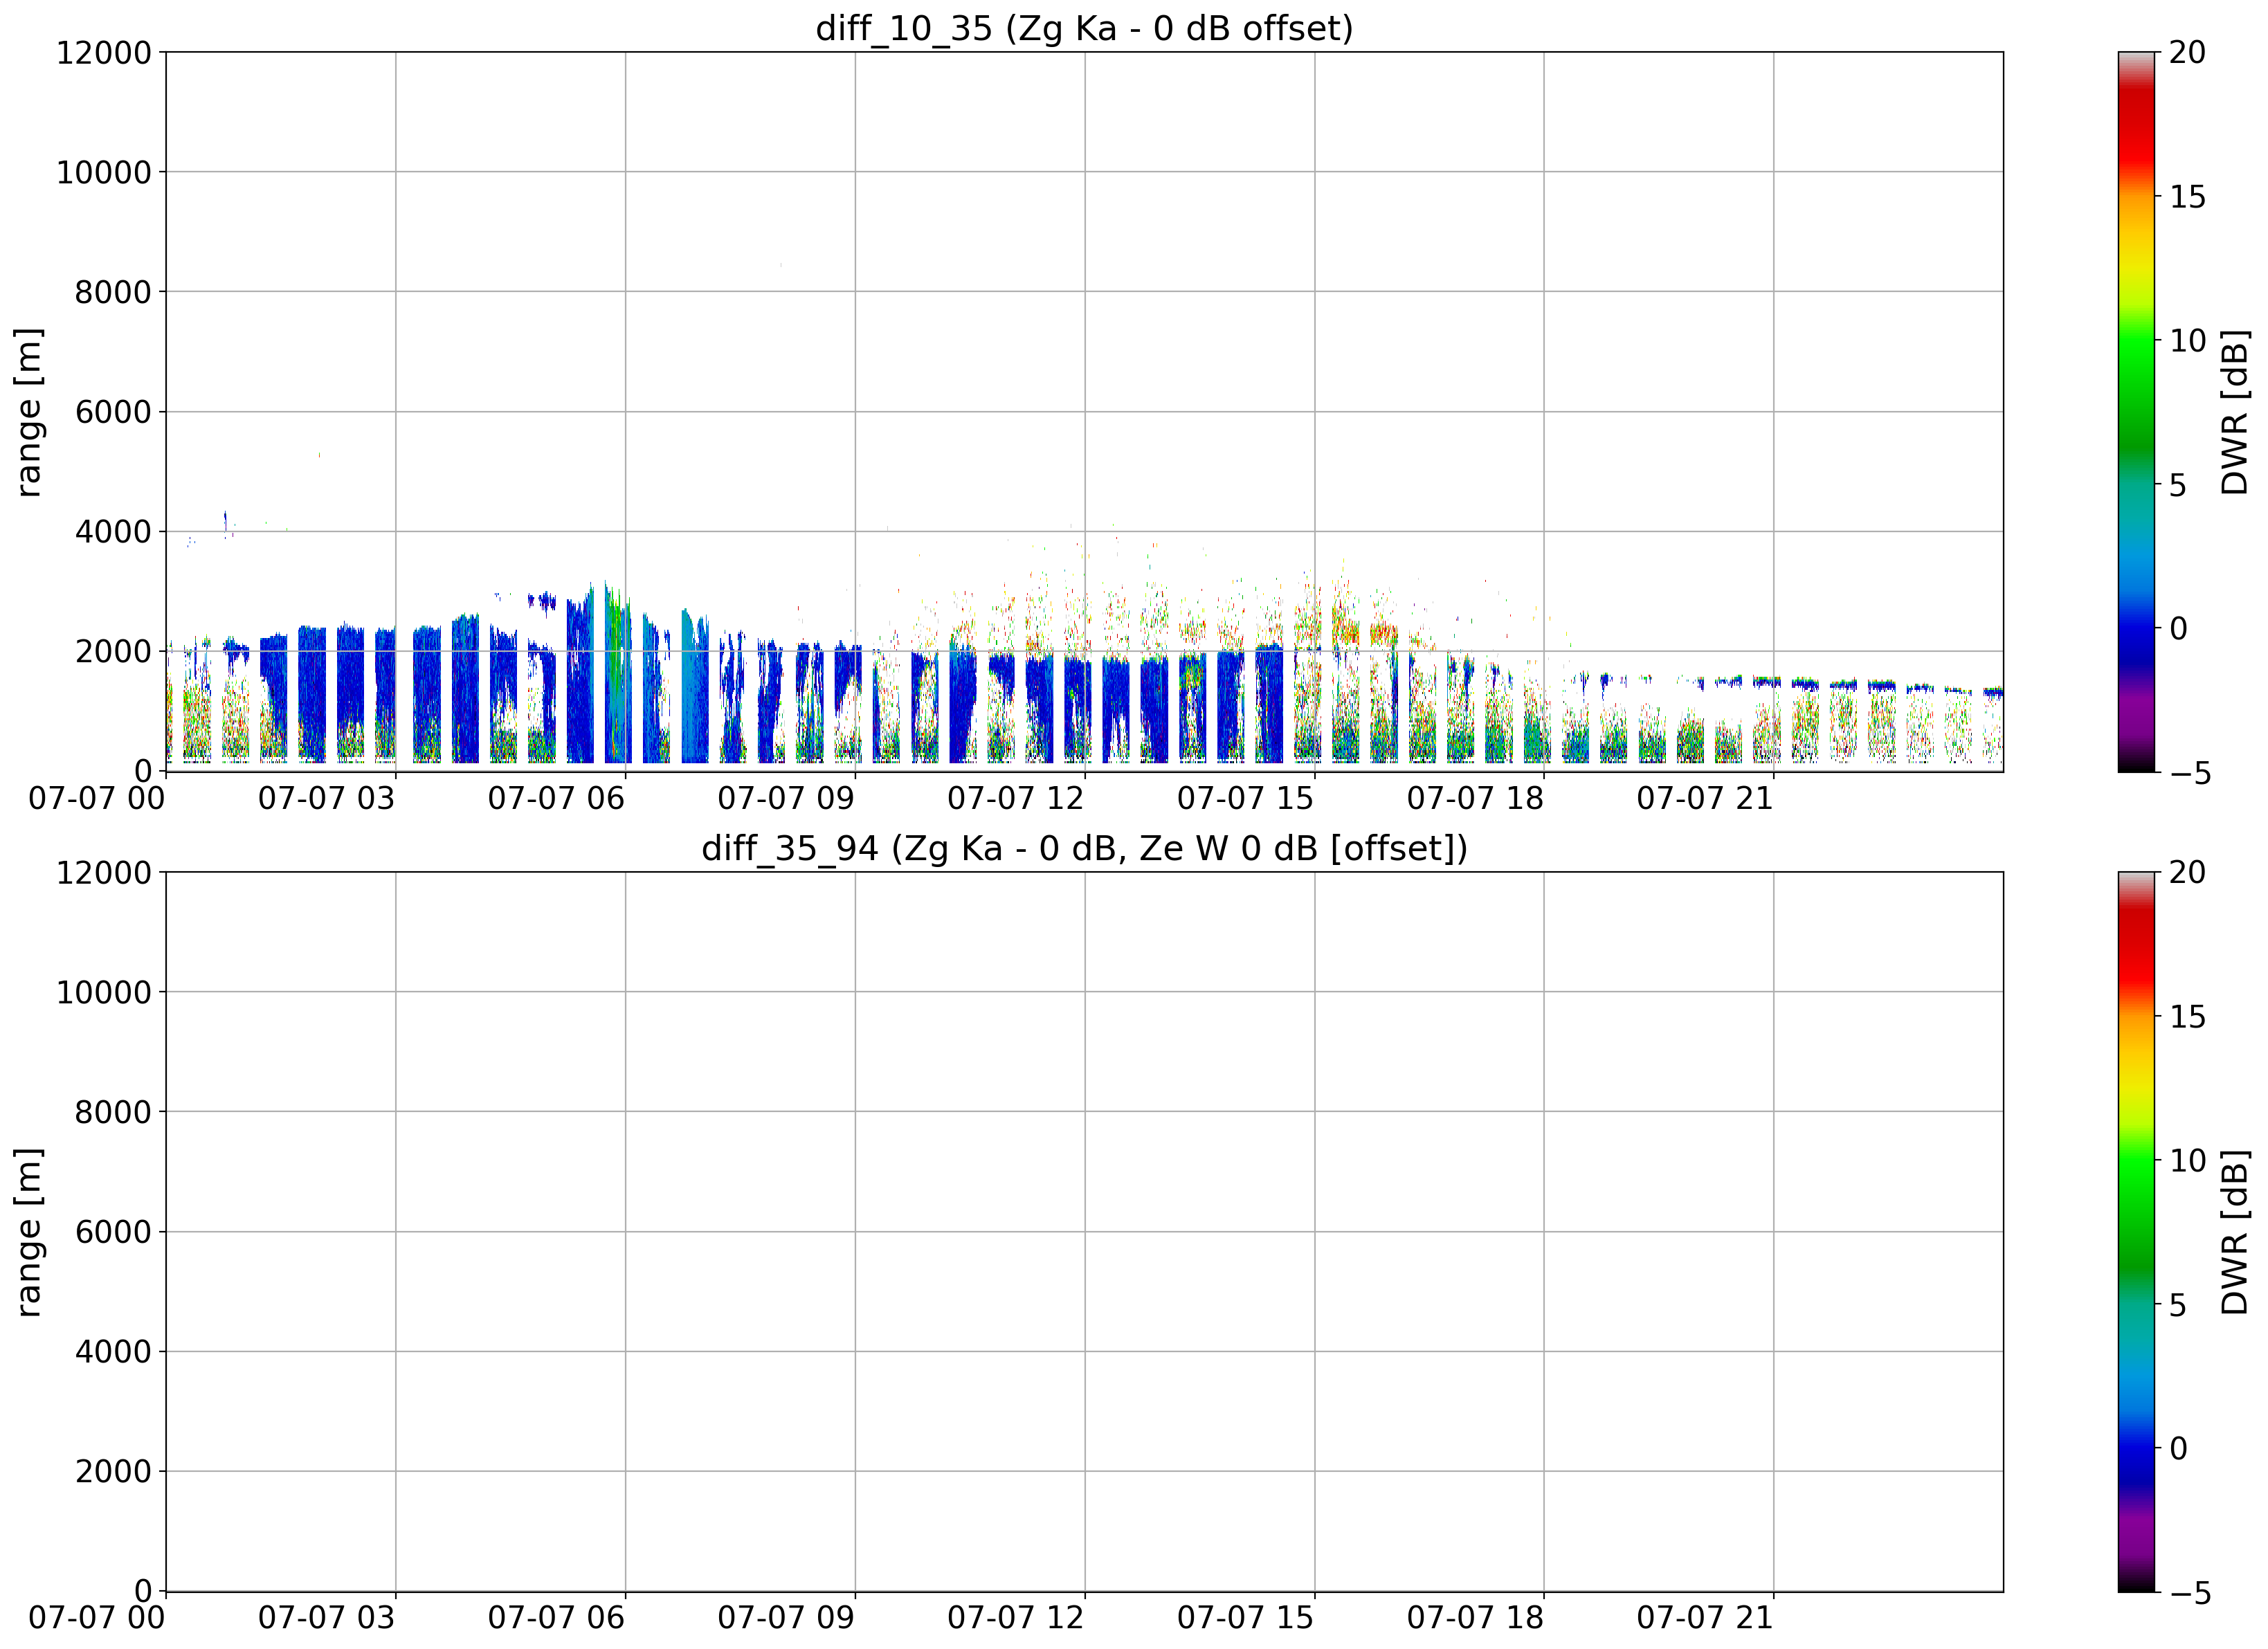Viewport: 2268px width, 1649px height.
Task: Click the 10 dB tick on diff_10_35 colorbar
Action: [x=2188, y=341]
